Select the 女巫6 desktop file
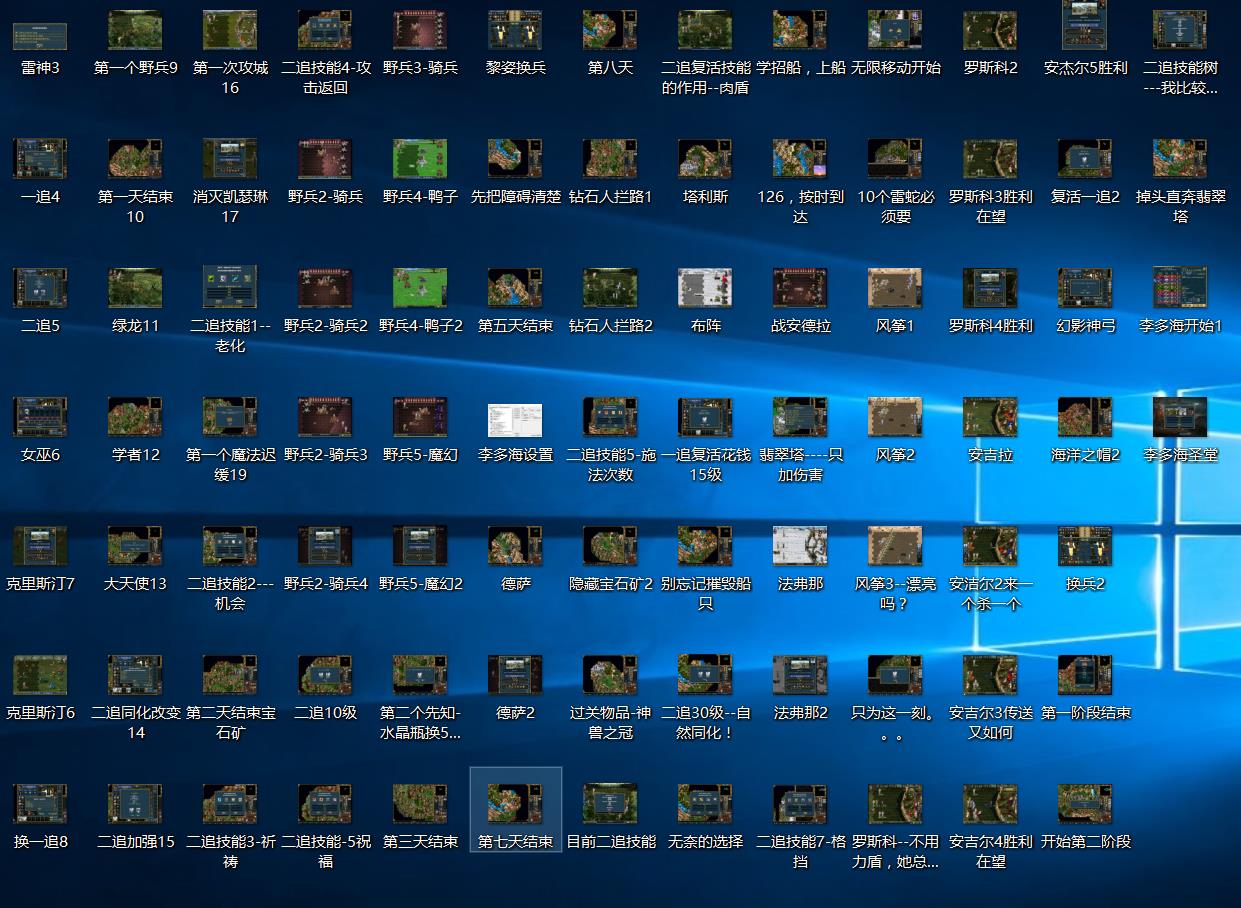 [x=40, y=418]
